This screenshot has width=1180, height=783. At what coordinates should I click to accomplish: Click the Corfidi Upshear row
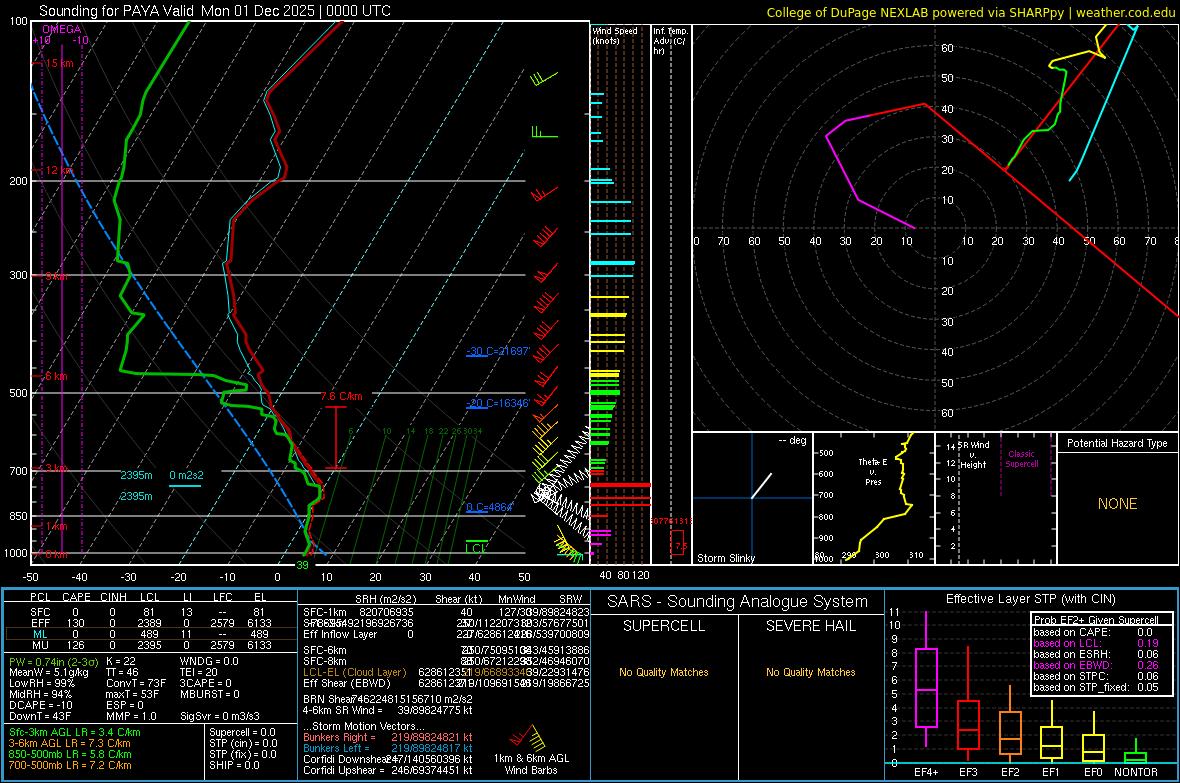point(388,770)
